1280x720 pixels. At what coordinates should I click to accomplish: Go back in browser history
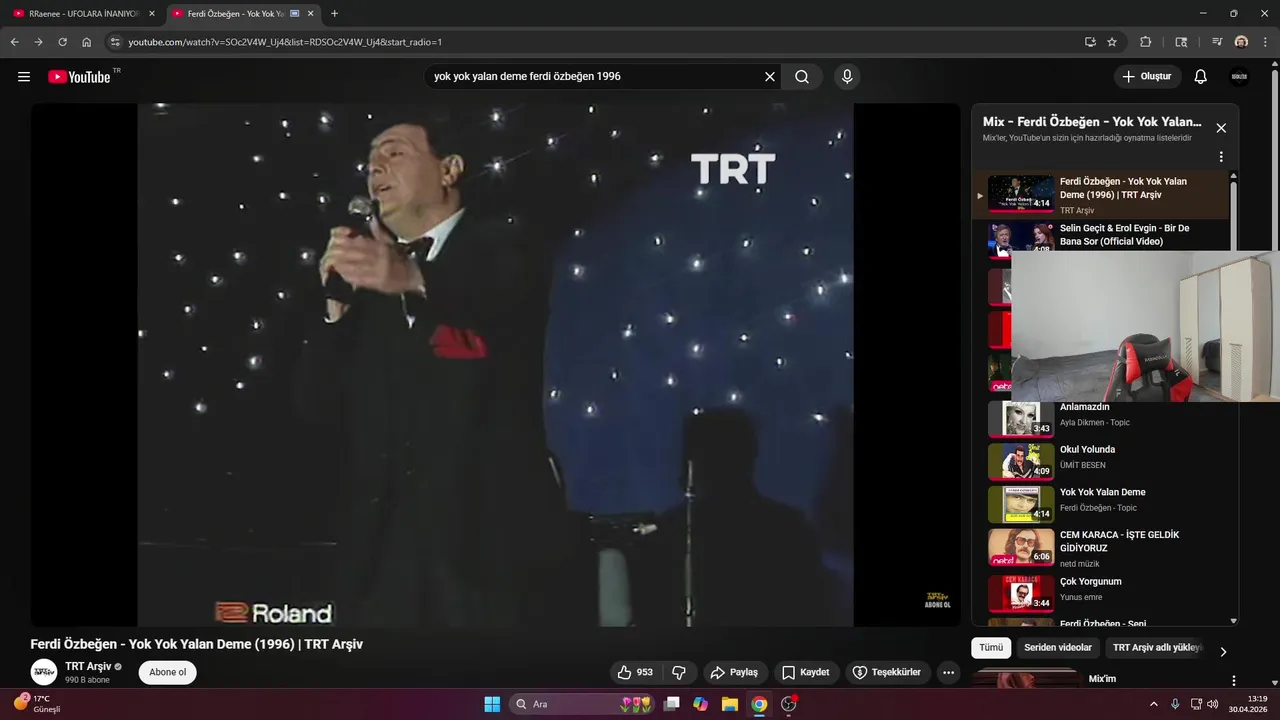pyautogui.click(x=14, y=42)
